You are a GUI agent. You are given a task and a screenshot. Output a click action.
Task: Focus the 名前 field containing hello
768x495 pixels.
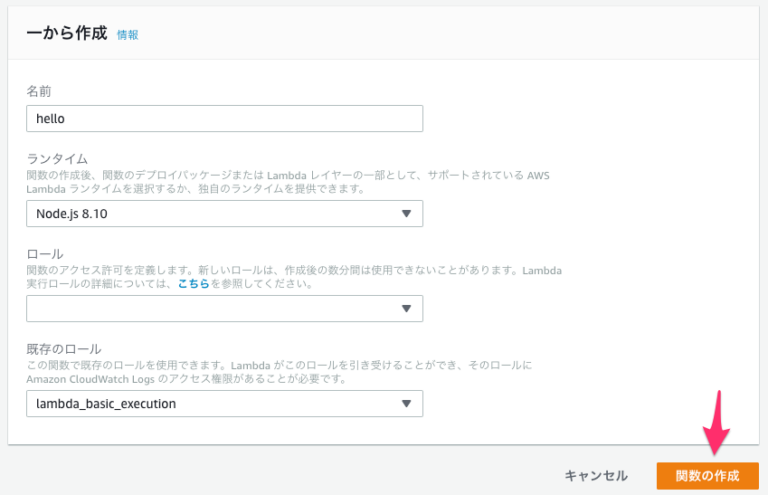(224, 118)
